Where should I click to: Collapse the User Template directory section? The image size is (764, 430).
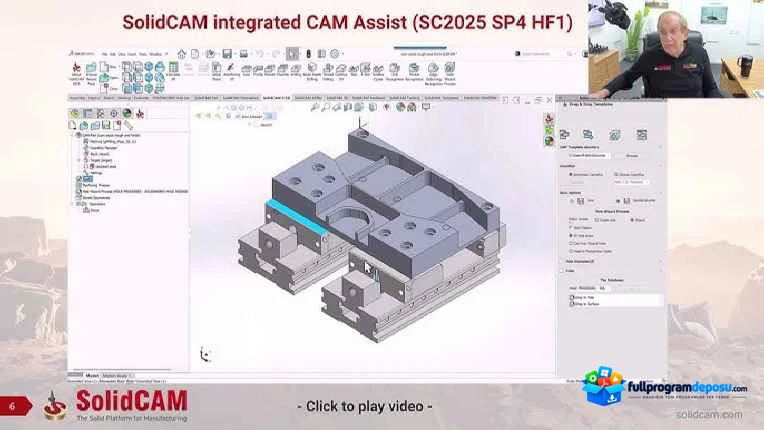pyautogui.click(x=660, y=147)
